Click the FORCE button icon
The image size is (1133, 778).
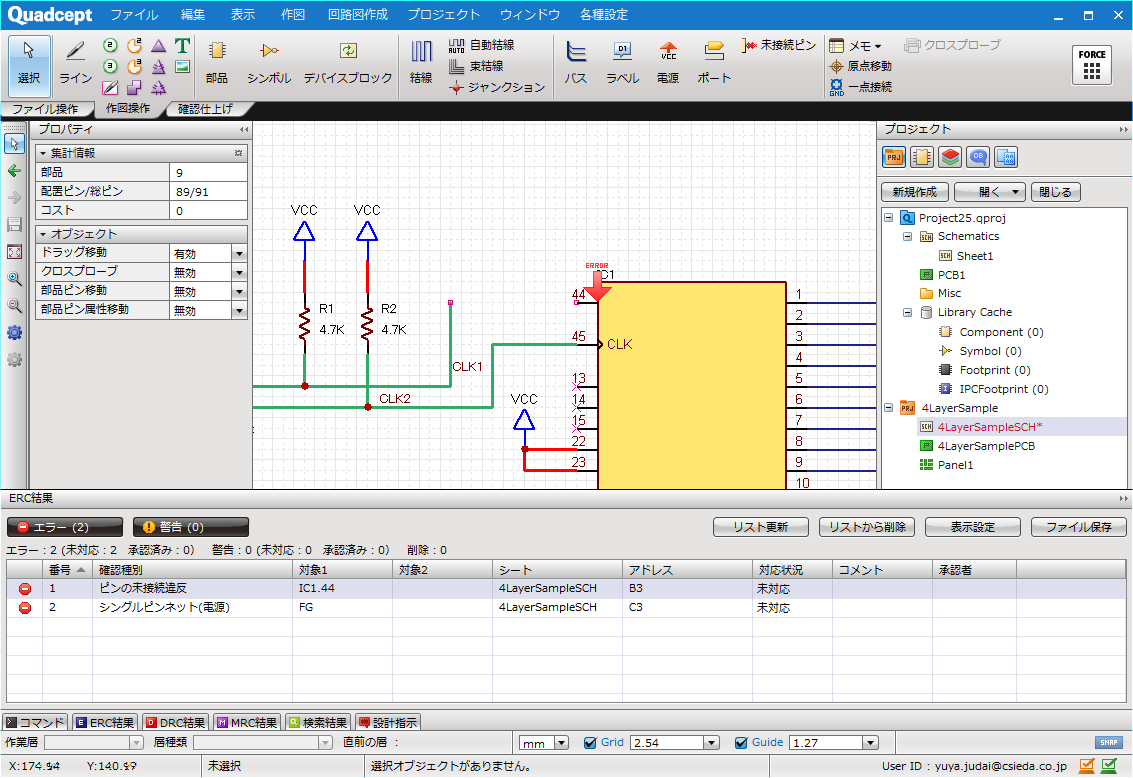(x=1092, y=65)
